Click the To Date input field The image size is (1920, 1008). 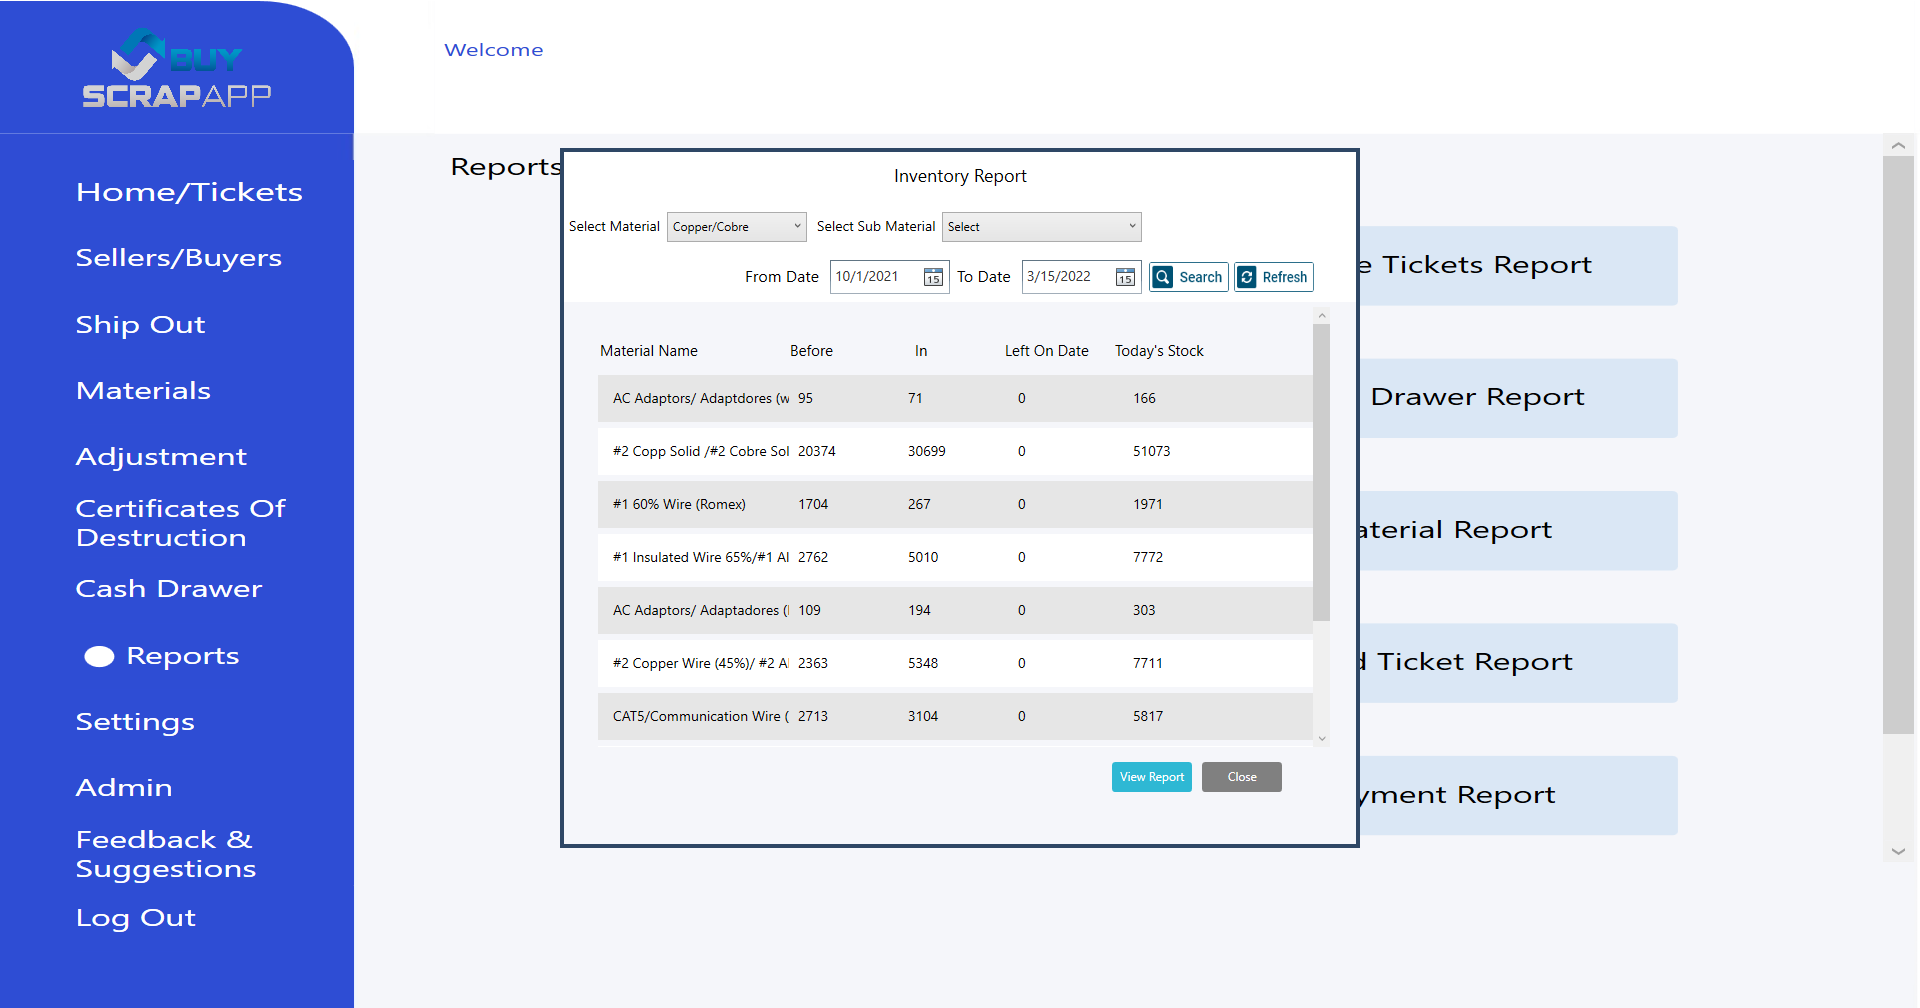pyautogui.click(x=1066, y=277)
